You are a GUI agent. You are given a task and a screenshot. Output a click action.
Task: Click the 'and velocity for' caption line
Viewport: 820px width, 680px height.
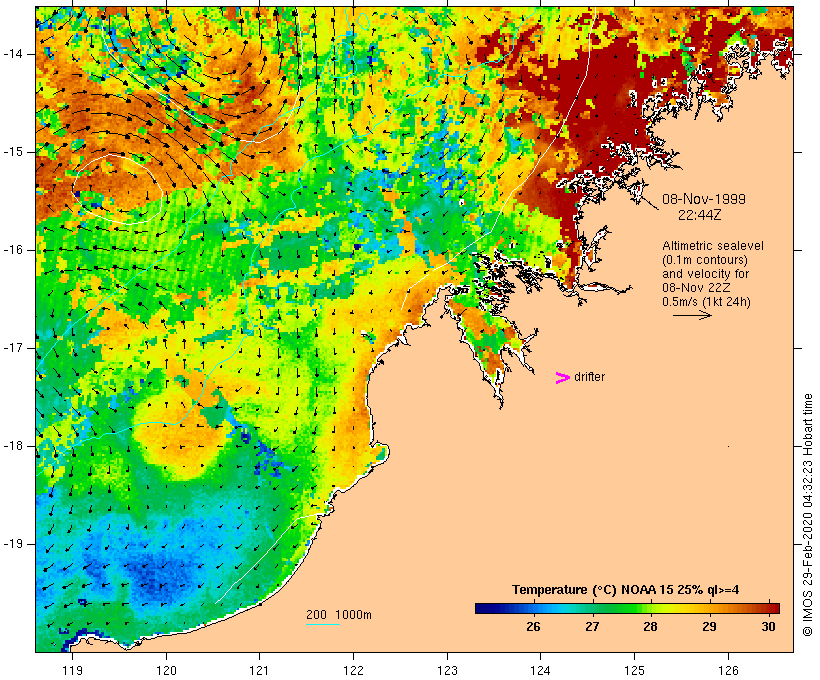point(705,274)
